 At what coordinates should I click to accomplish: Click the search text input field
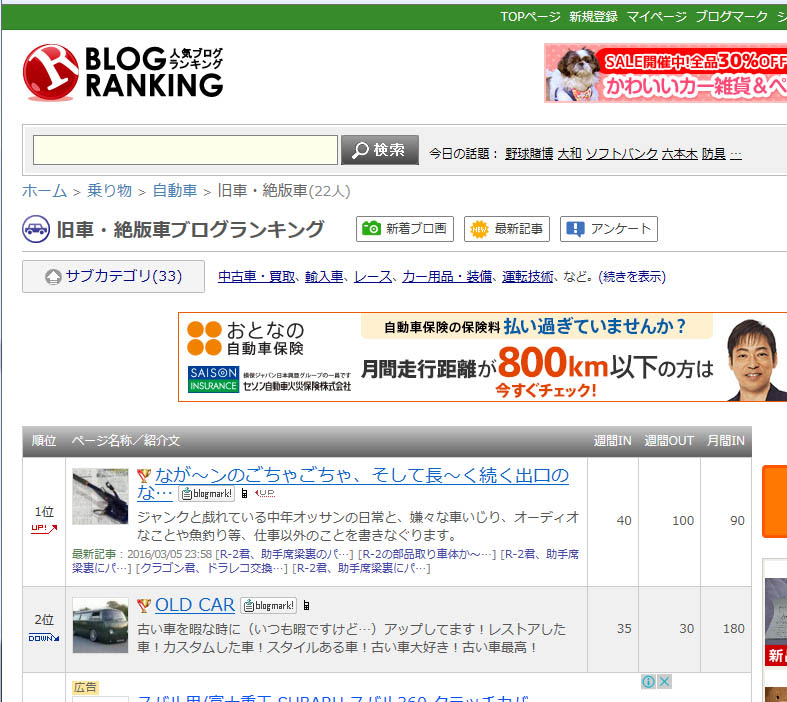[185, 150]
